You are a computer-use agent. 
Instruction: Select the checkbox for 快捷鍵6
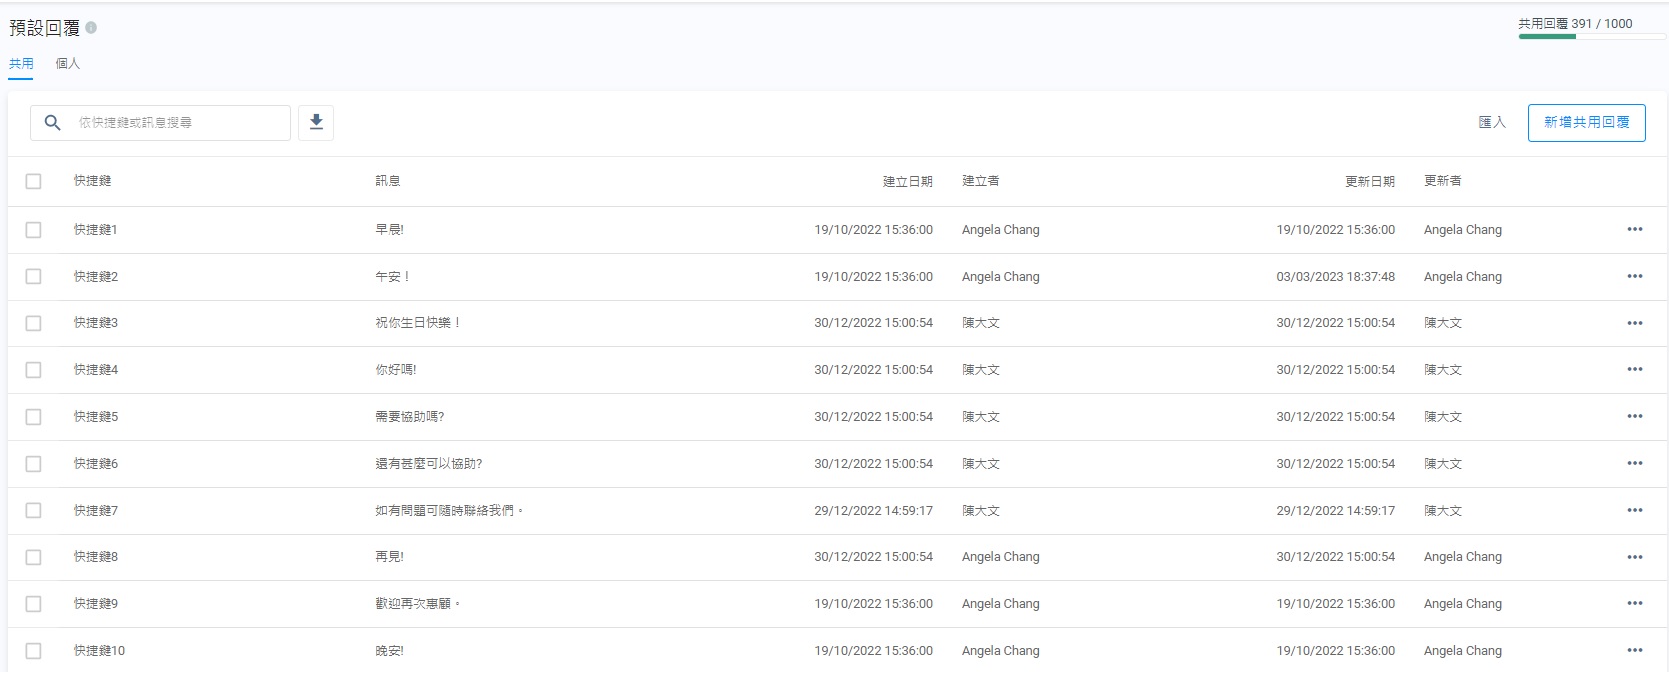[34, 463]
